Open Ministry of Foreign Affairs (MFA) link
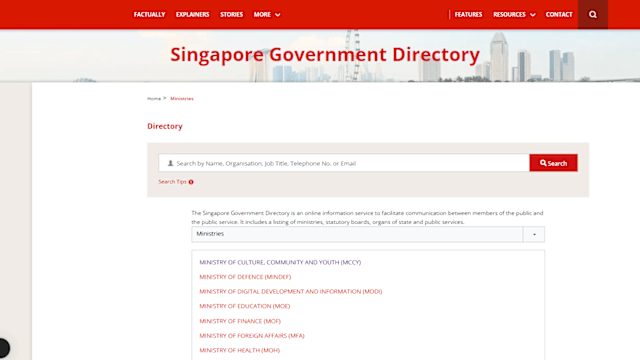The width and height of the screenshot is (640, 360). (252, 336)
